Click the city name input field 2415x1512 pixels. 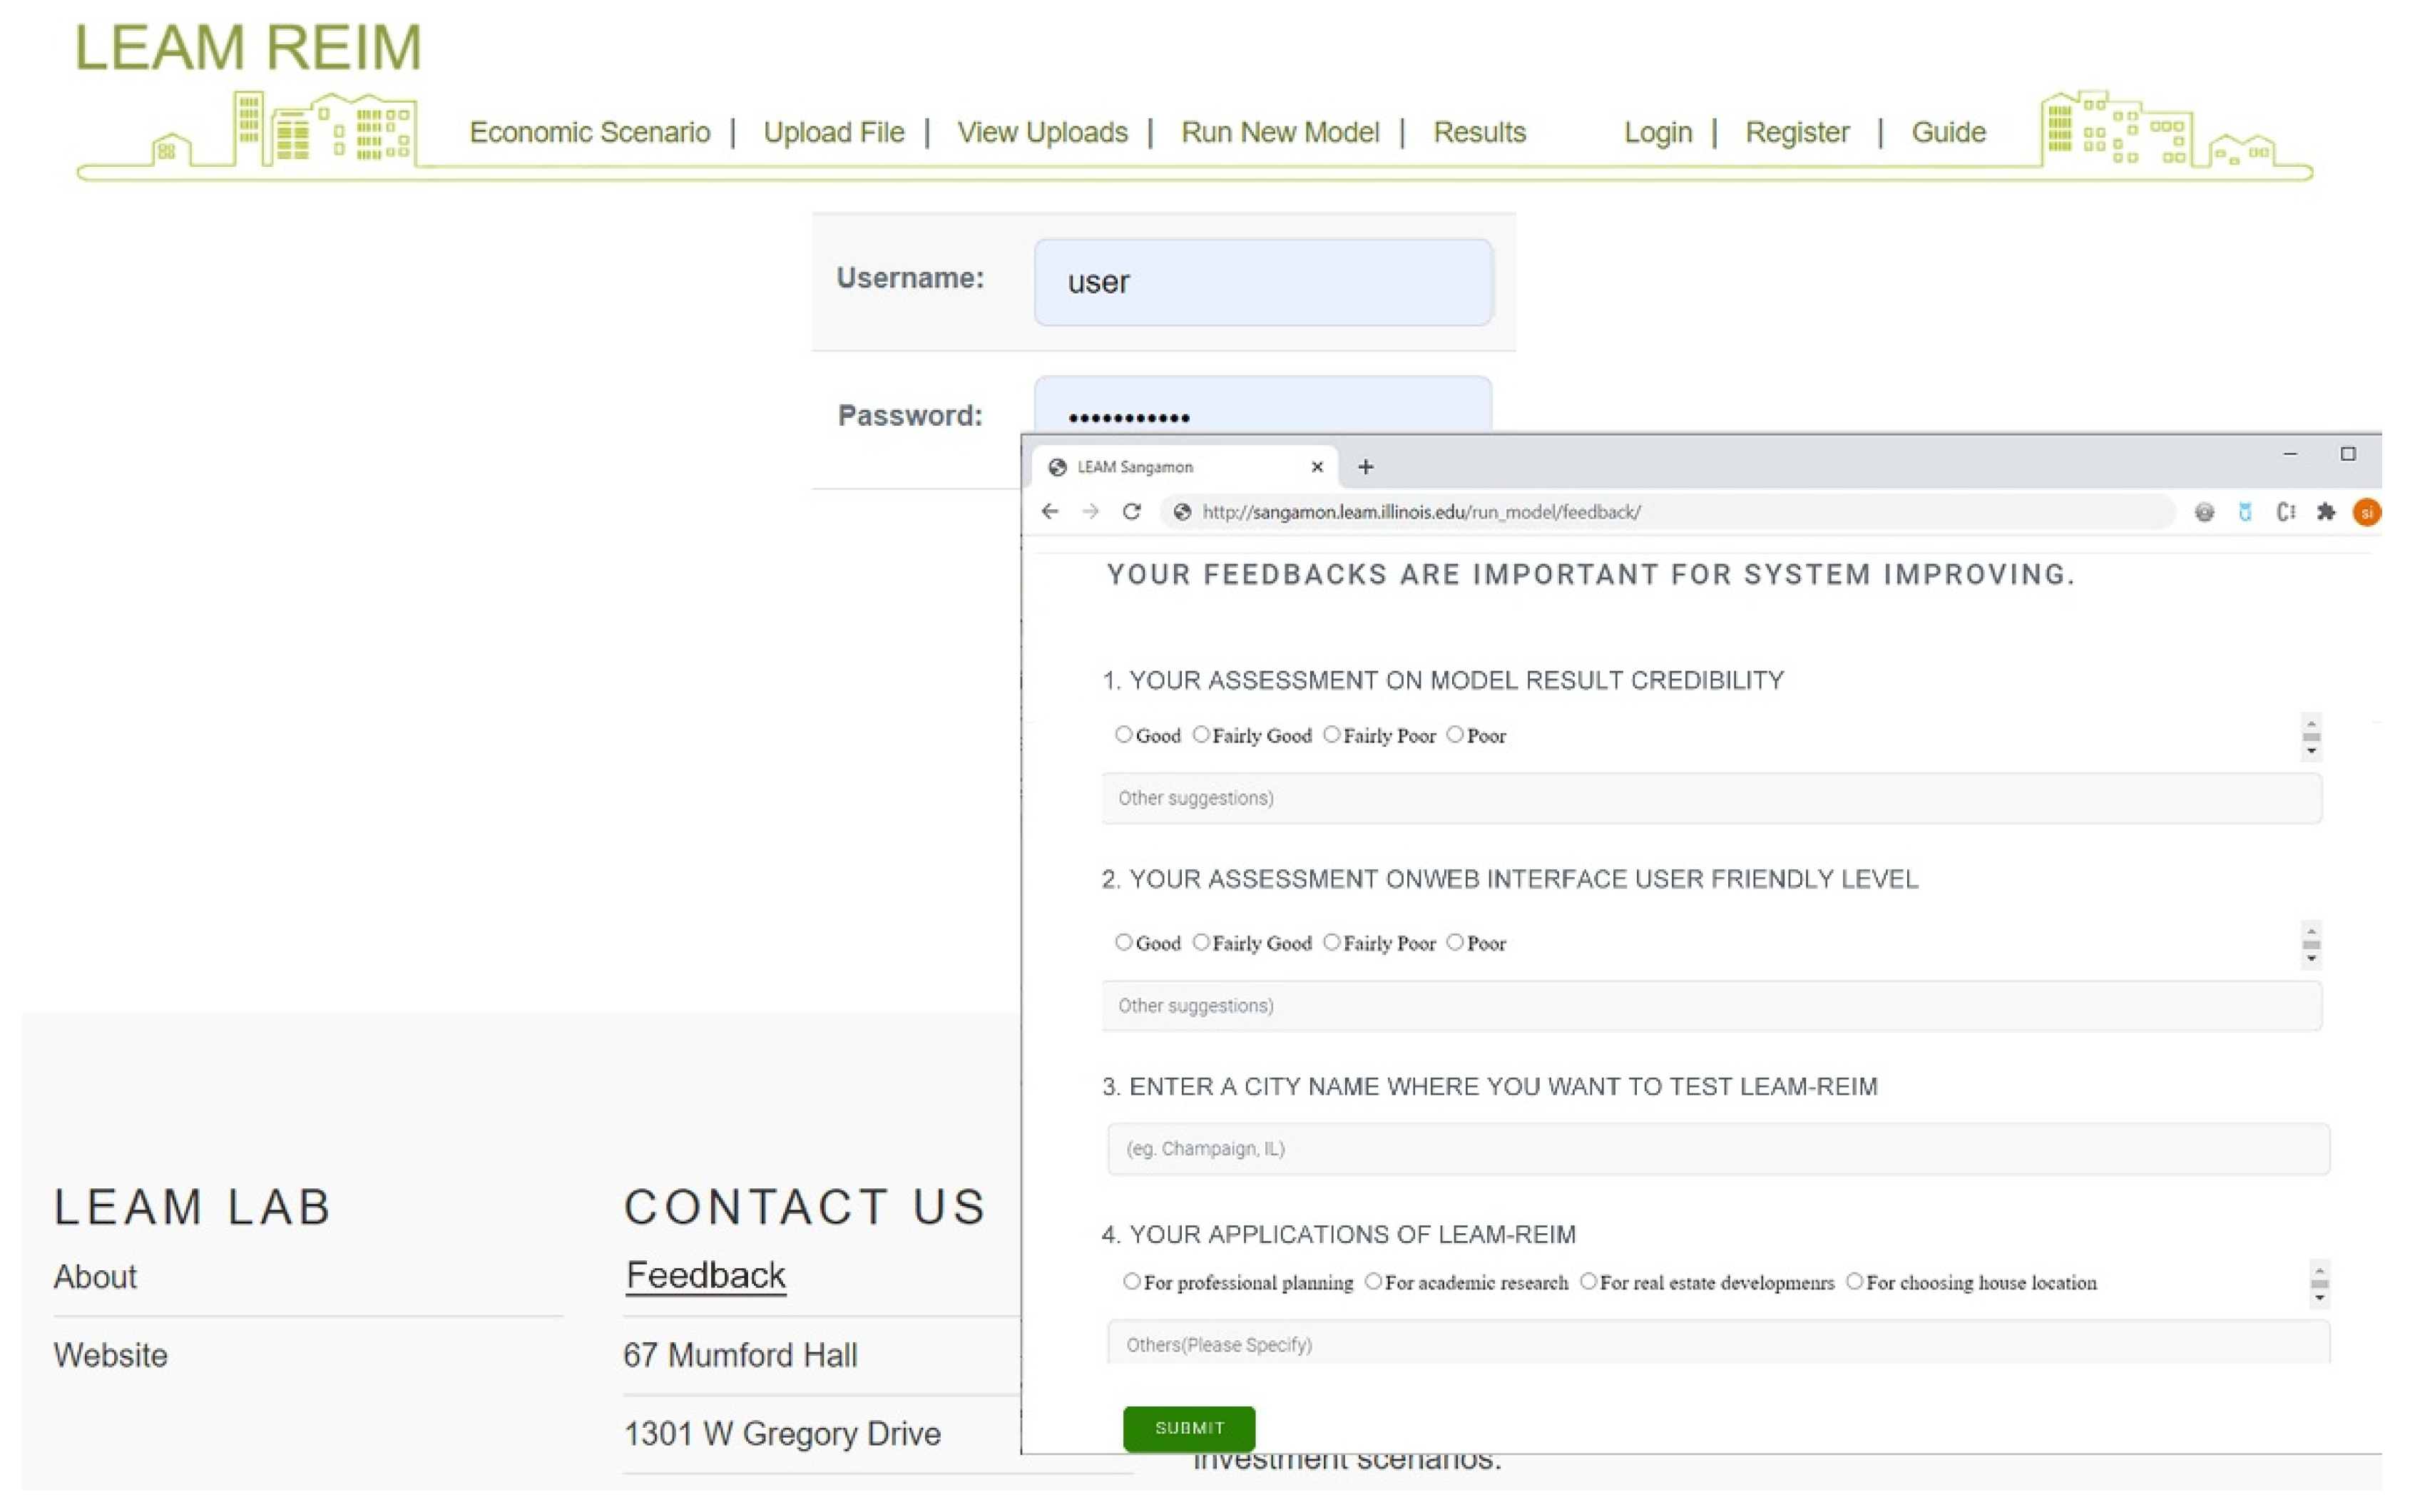[1717, 1148]
